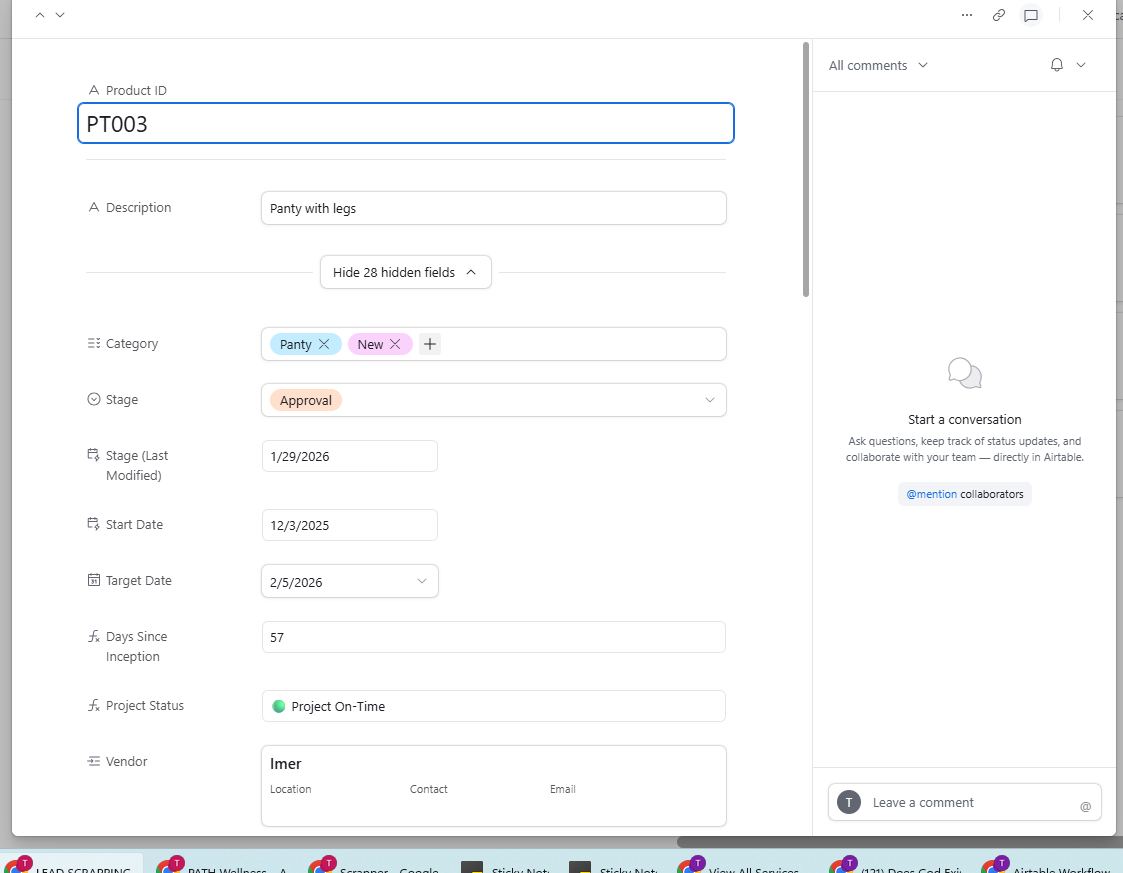Remove the Panty category tag
The width and height of the screenshot is (1123, 873).
(324, 344)
